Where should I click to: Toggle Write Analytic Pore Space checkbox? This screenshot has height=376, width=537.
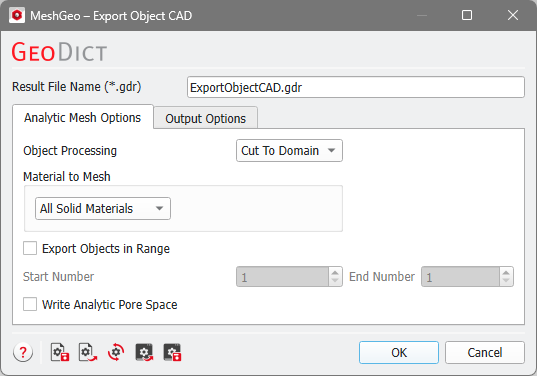30,304
